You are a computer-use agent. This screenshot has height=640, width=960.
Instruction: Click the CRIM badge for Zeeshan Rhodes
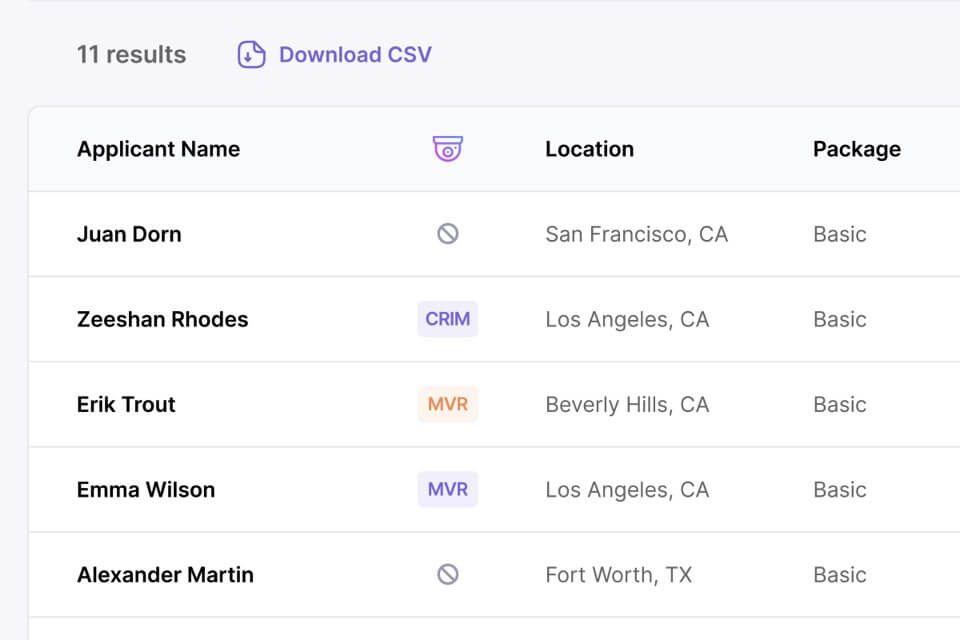[x=447, y=319]
